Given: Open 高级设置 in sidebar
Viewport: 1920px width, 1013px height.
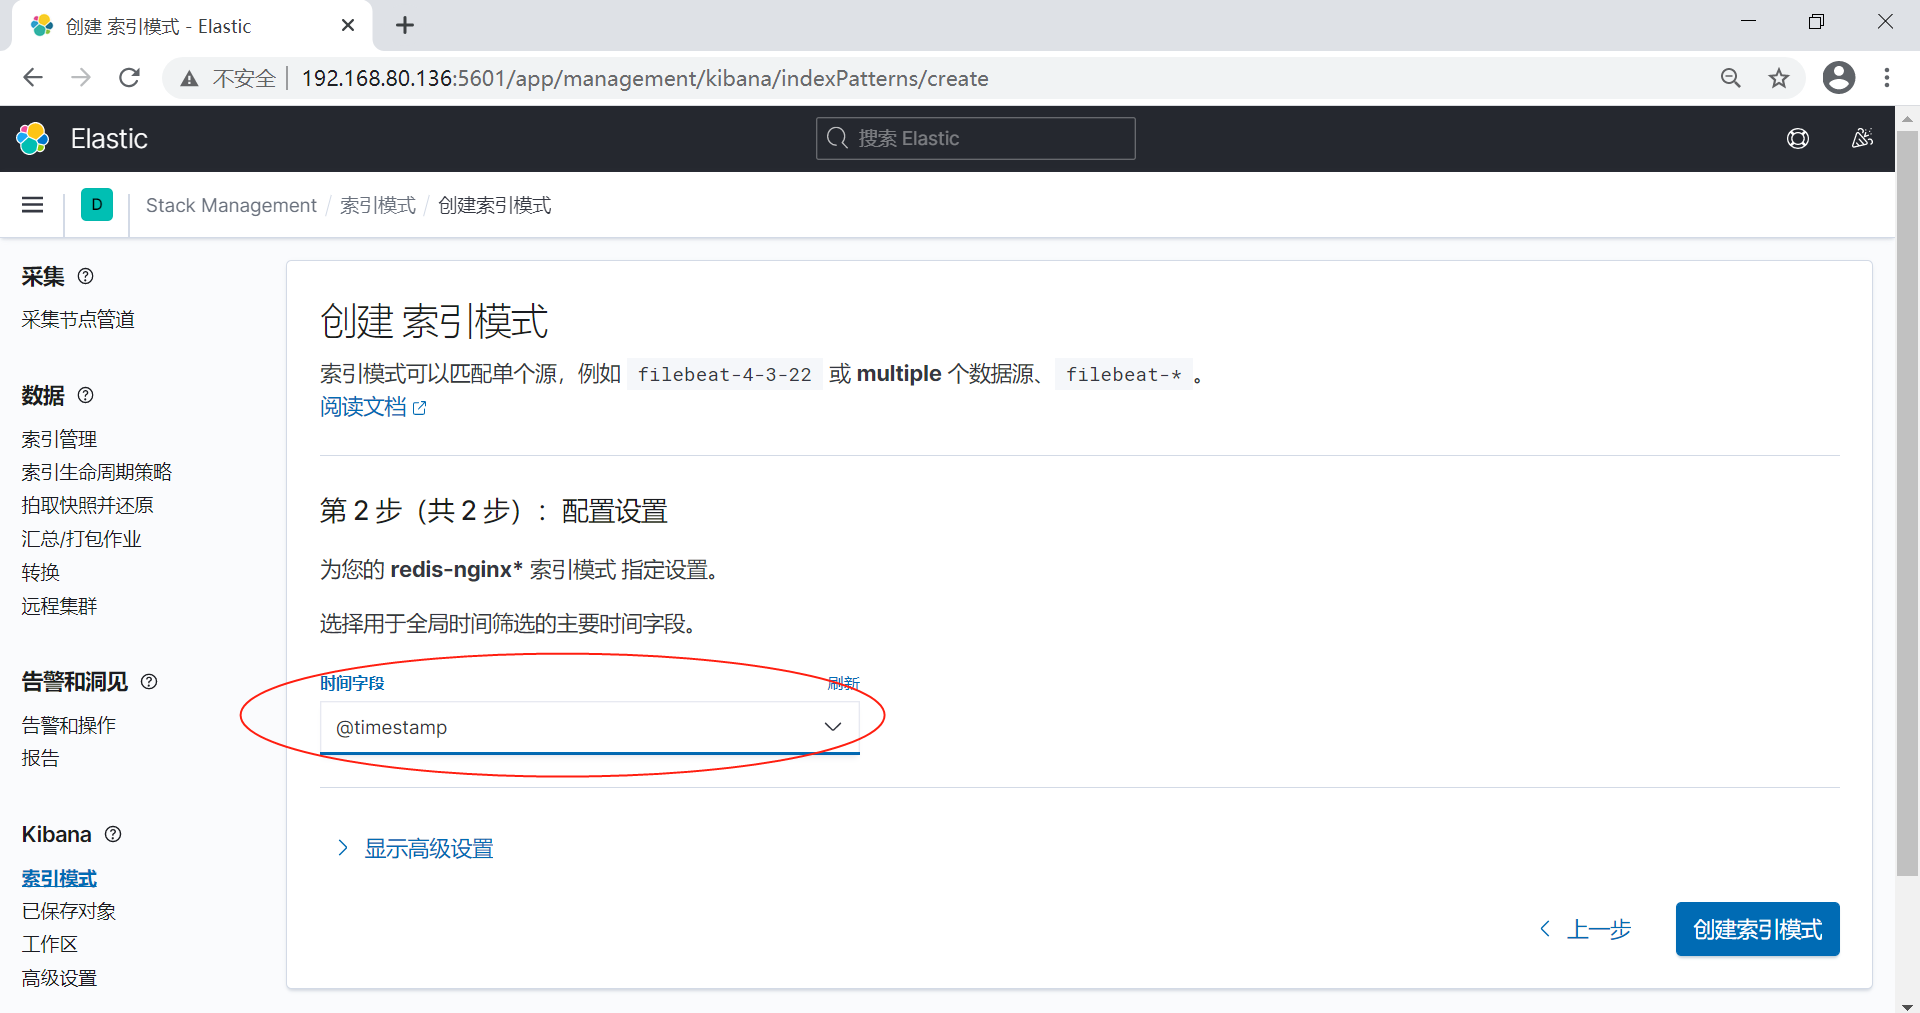Looking at the screenshot, I should [x=59, y=978].
